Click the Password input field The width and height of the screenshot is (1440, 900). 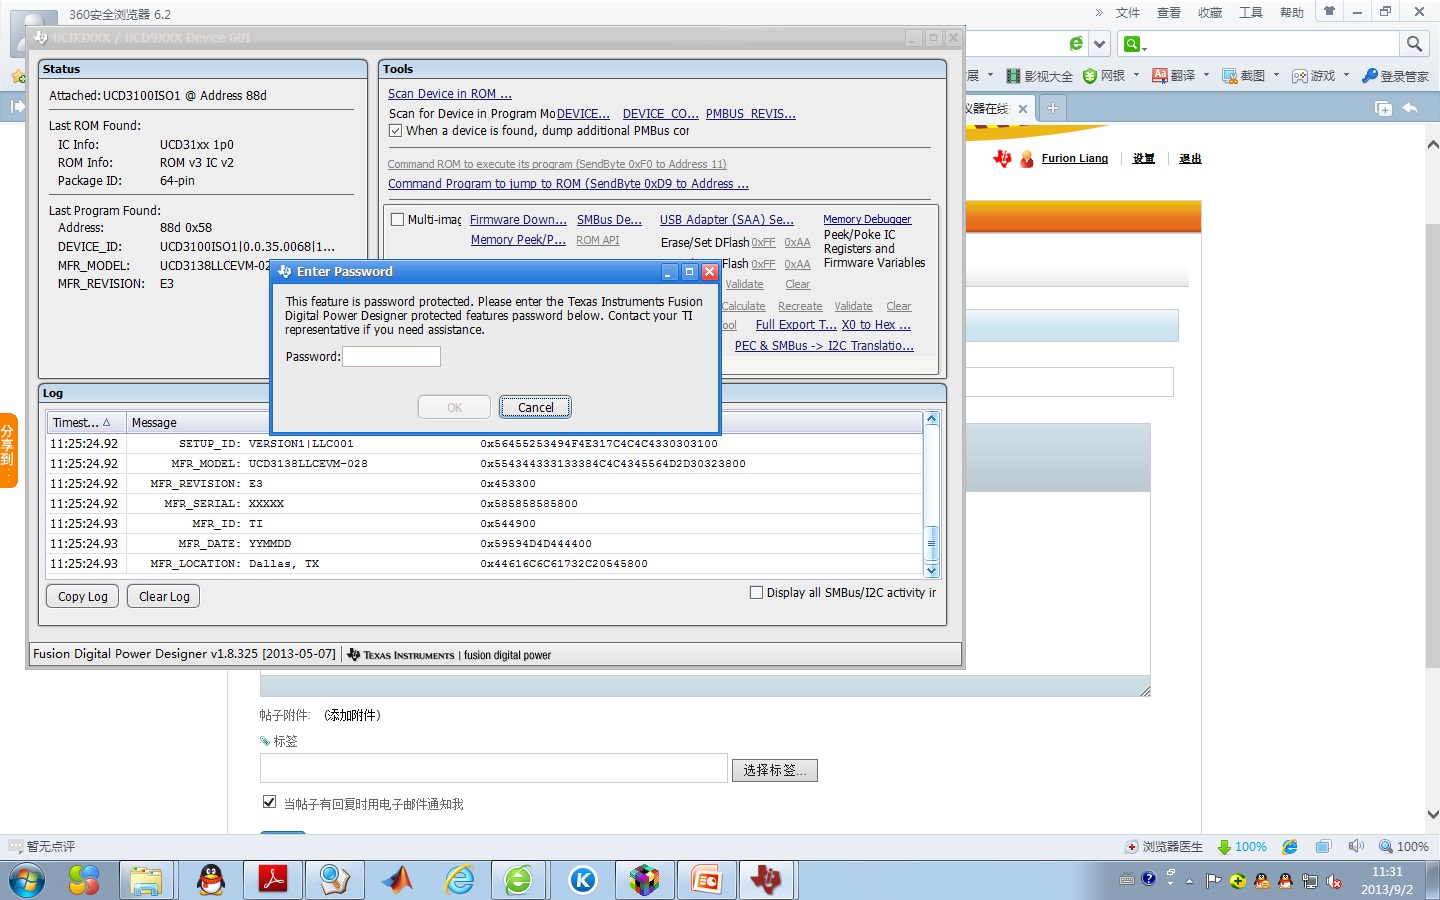(391, 356)
